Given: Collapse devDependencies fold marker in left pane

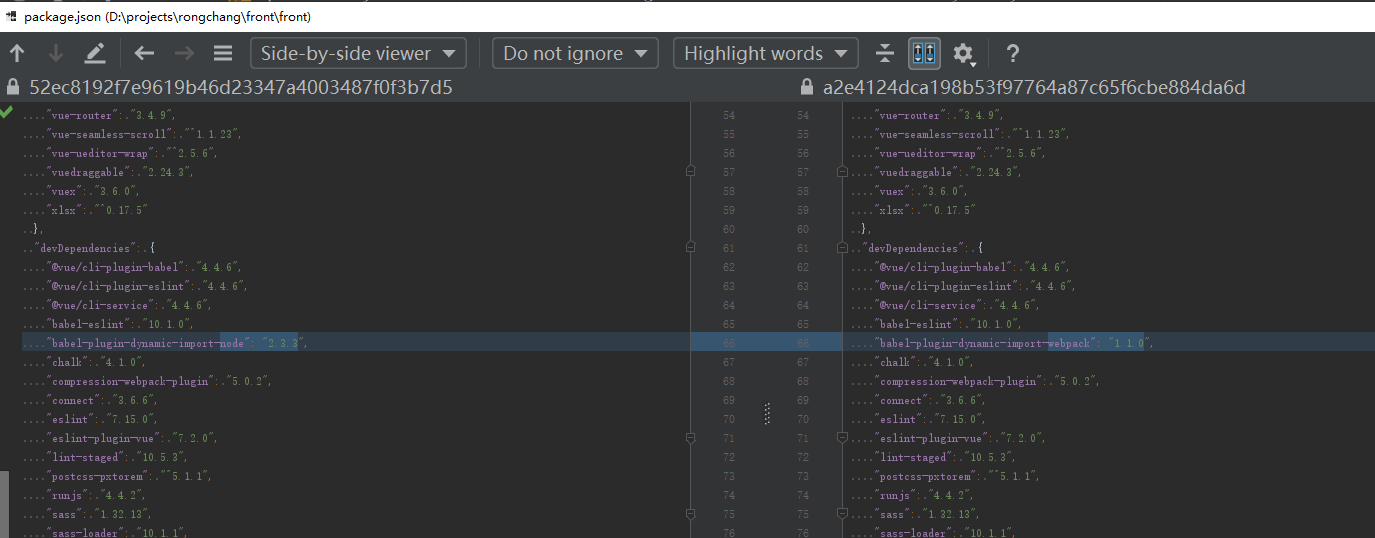Looking at the screenshot, I should coord(690,247).
